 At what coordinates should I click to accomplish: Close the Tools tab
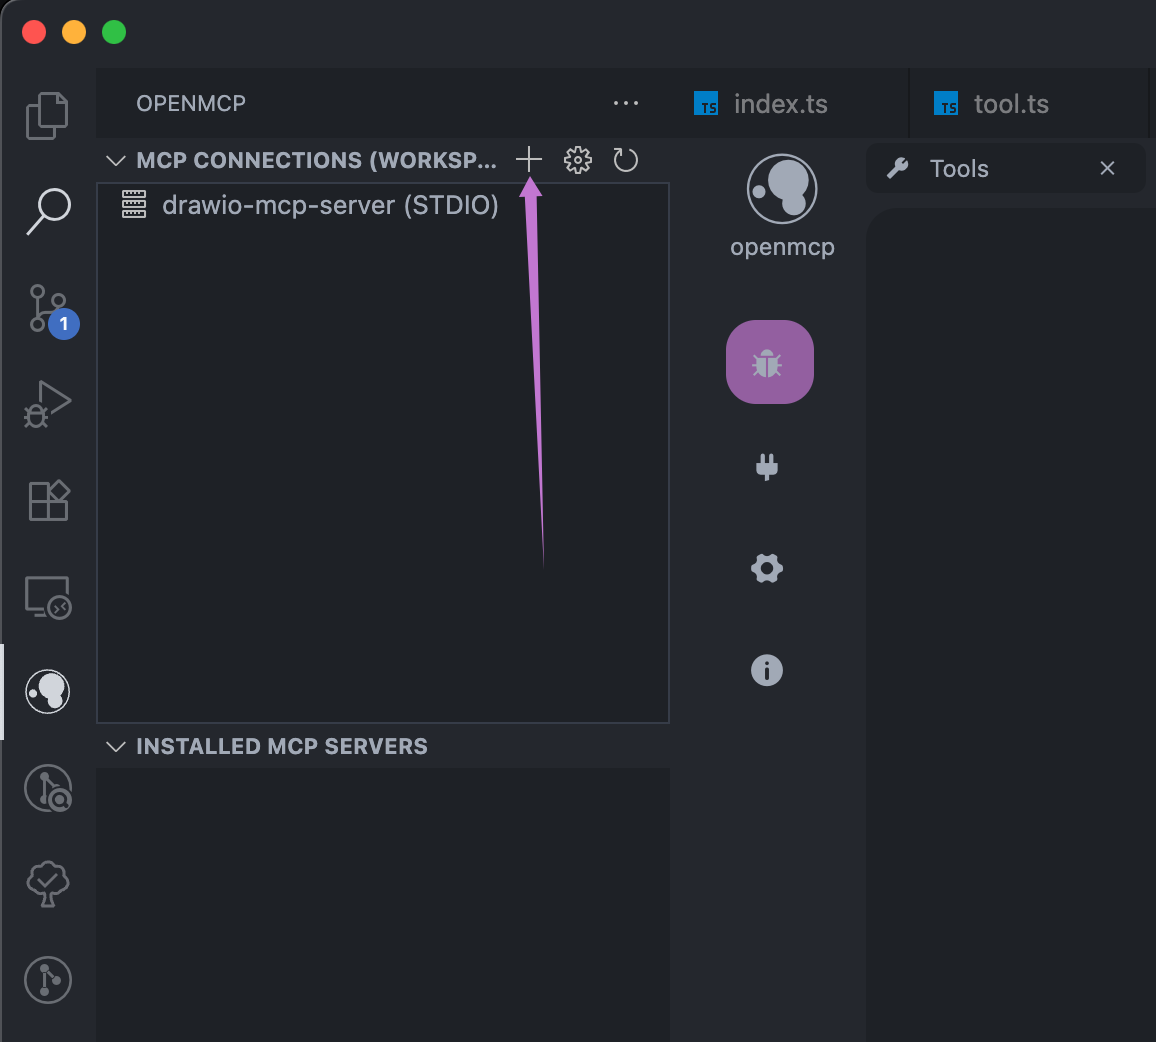pos(1107,168)
